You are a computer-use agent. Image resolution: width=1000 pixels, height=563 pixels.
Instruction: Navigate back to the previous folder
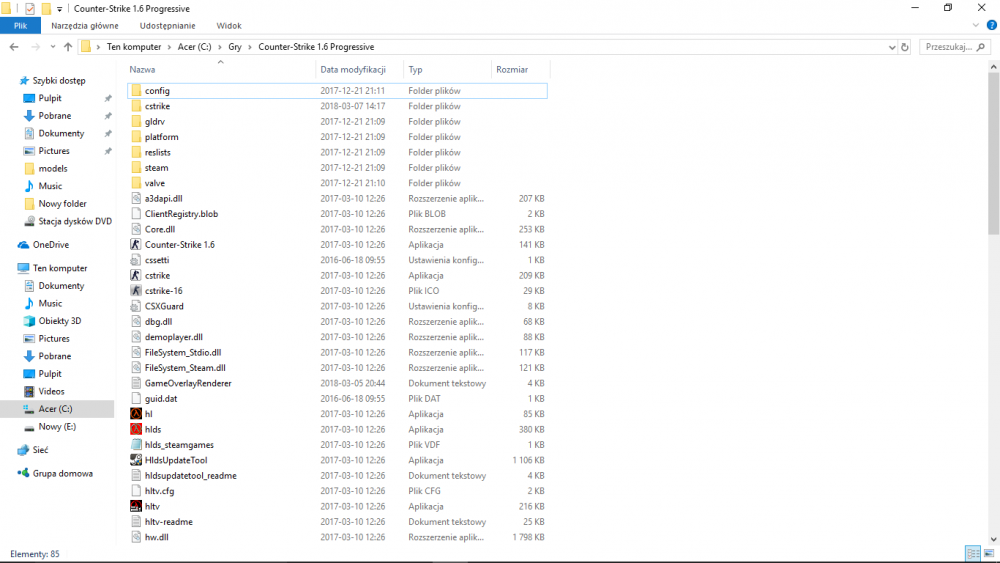pyautogui.click(x=14, y=47)
